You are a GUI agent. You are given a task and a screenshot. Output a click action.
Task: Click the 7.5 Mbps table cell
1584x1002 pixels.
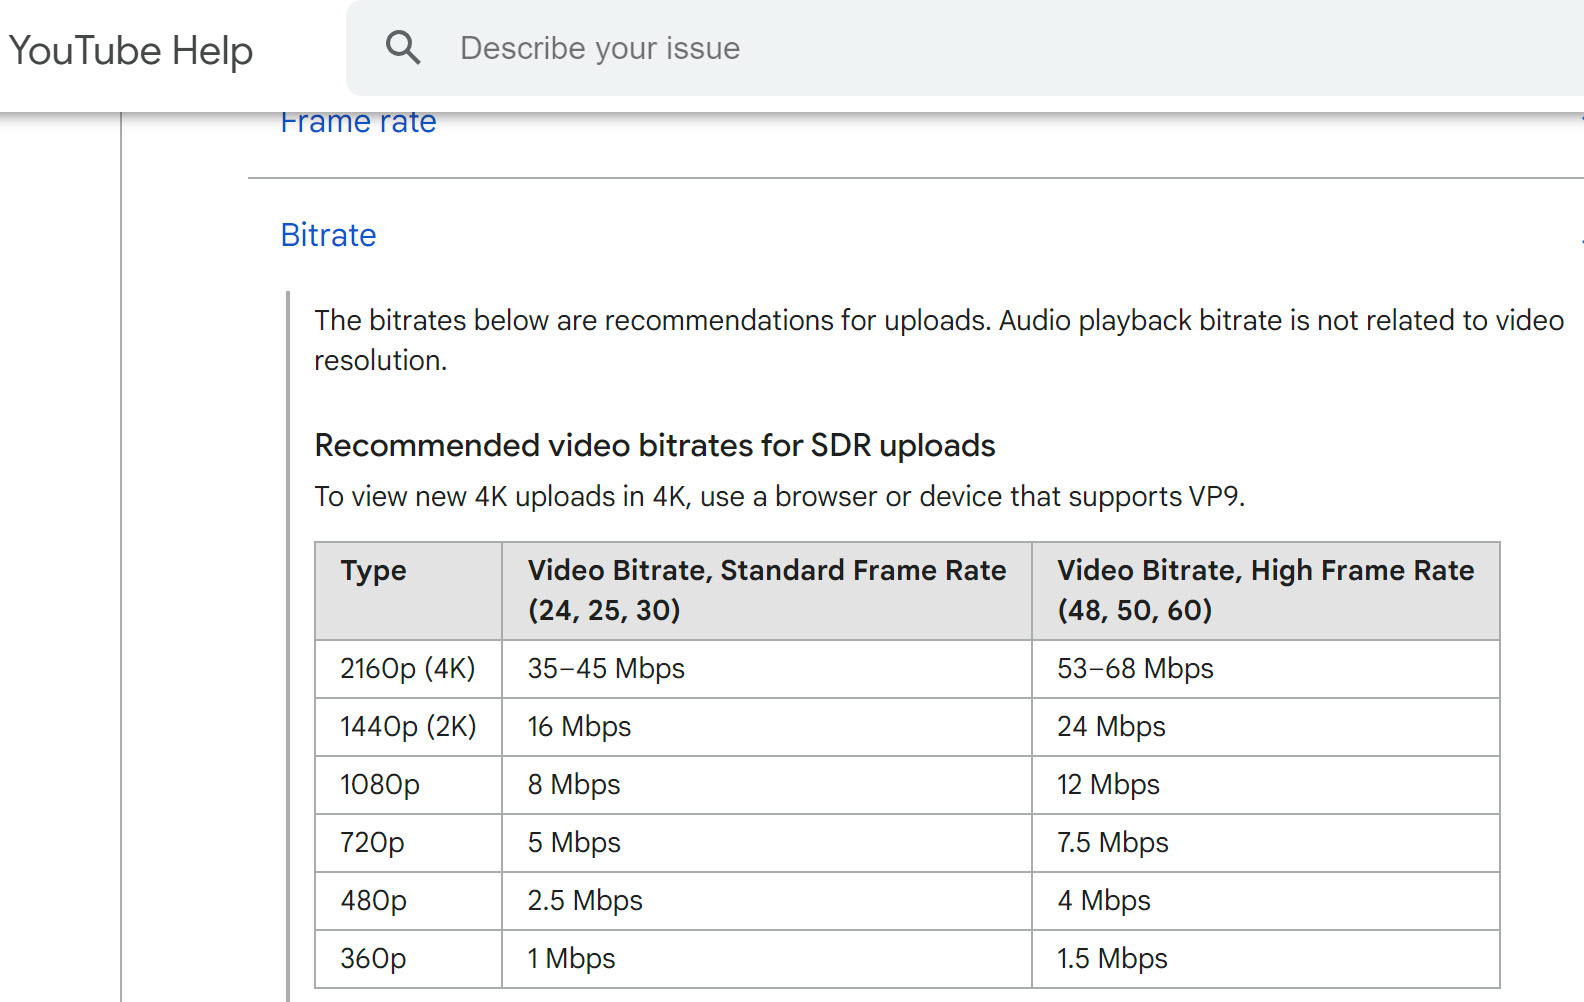tap(1112, 842)
